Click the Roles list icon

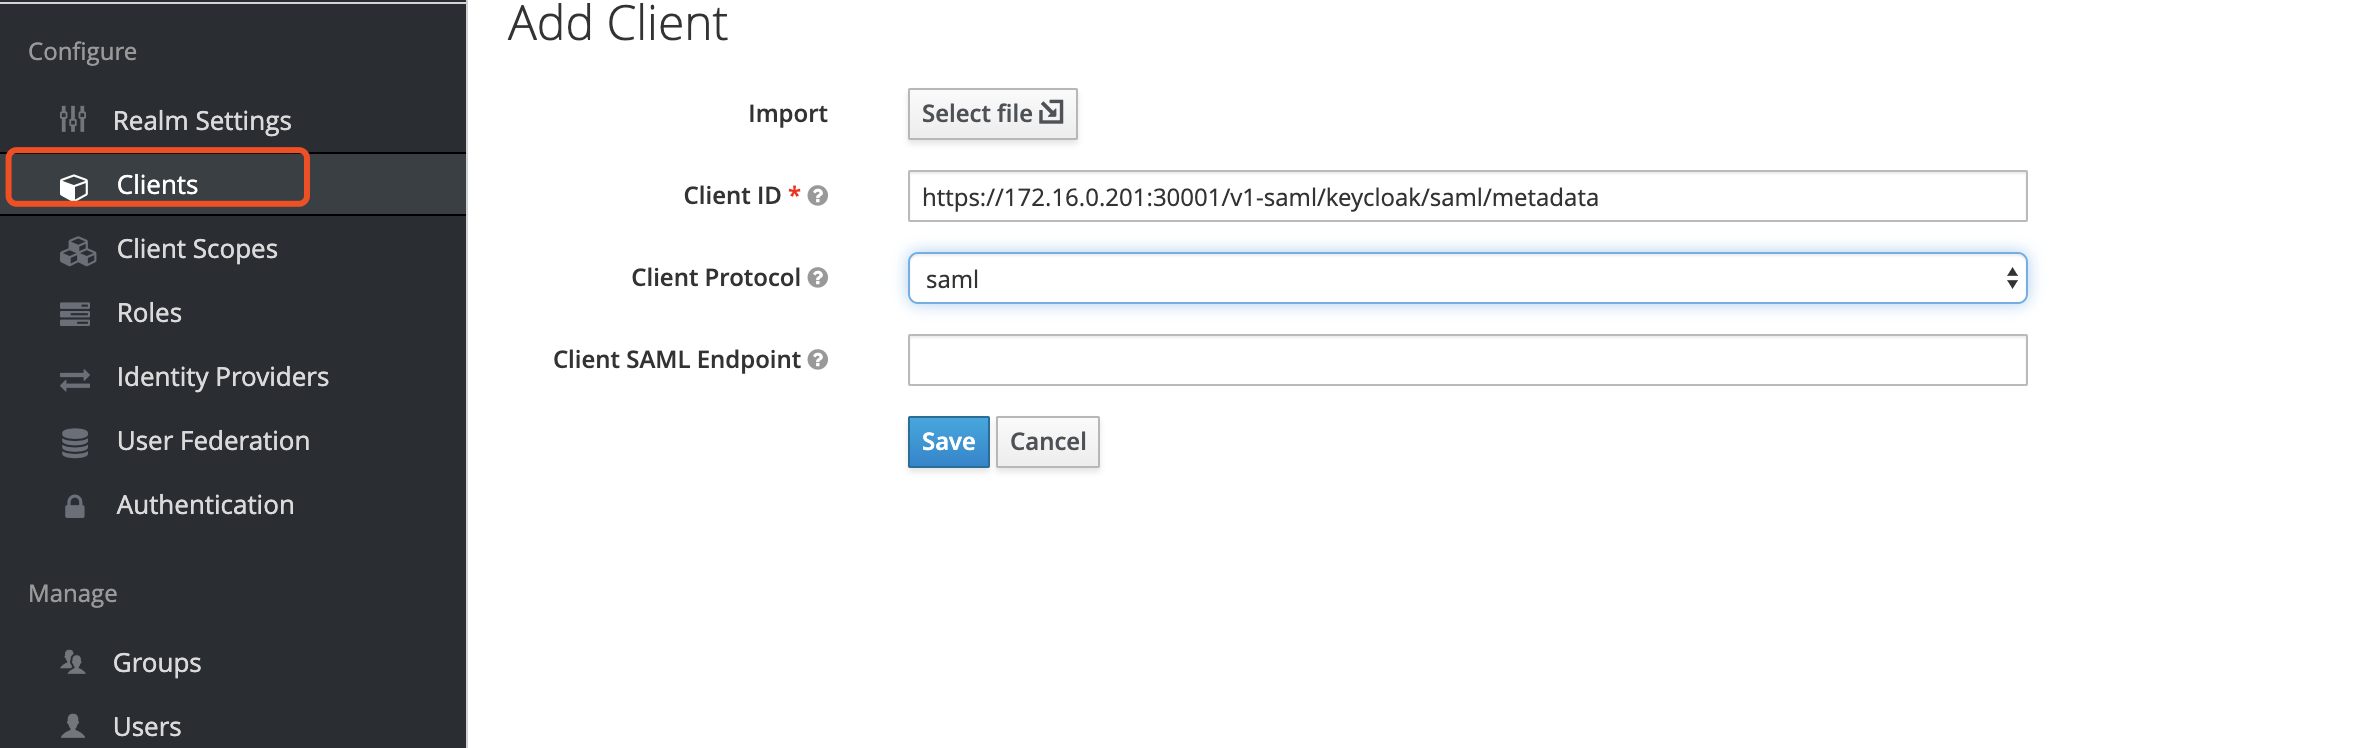75,314
